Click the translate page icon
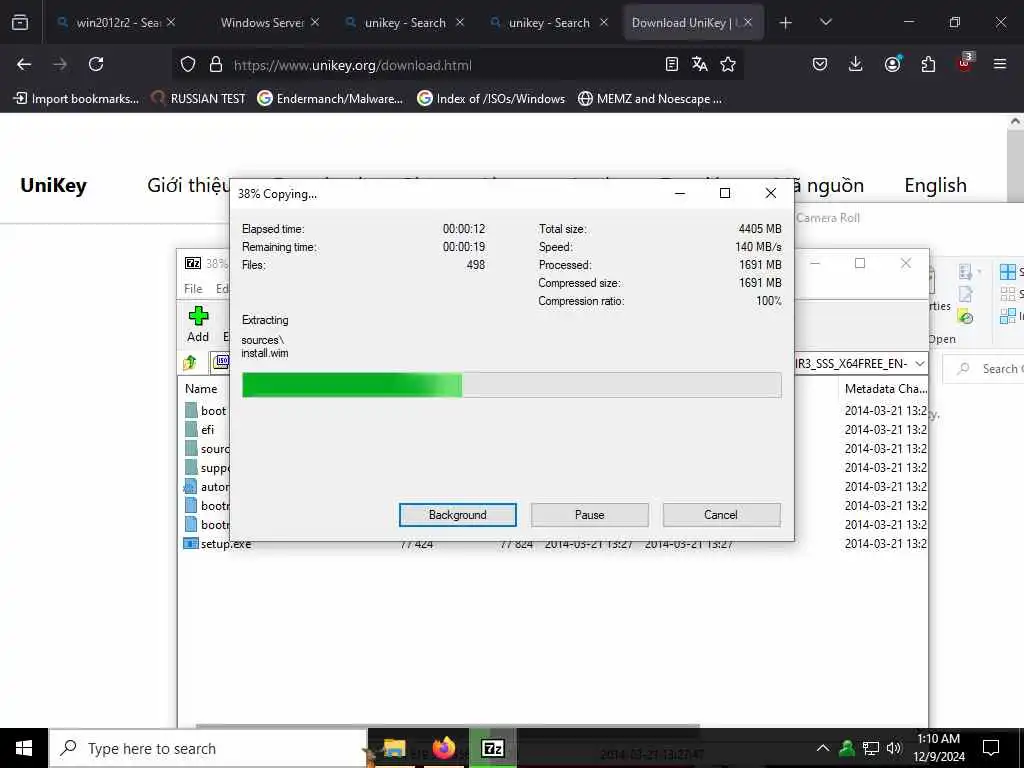 (699, 64)
